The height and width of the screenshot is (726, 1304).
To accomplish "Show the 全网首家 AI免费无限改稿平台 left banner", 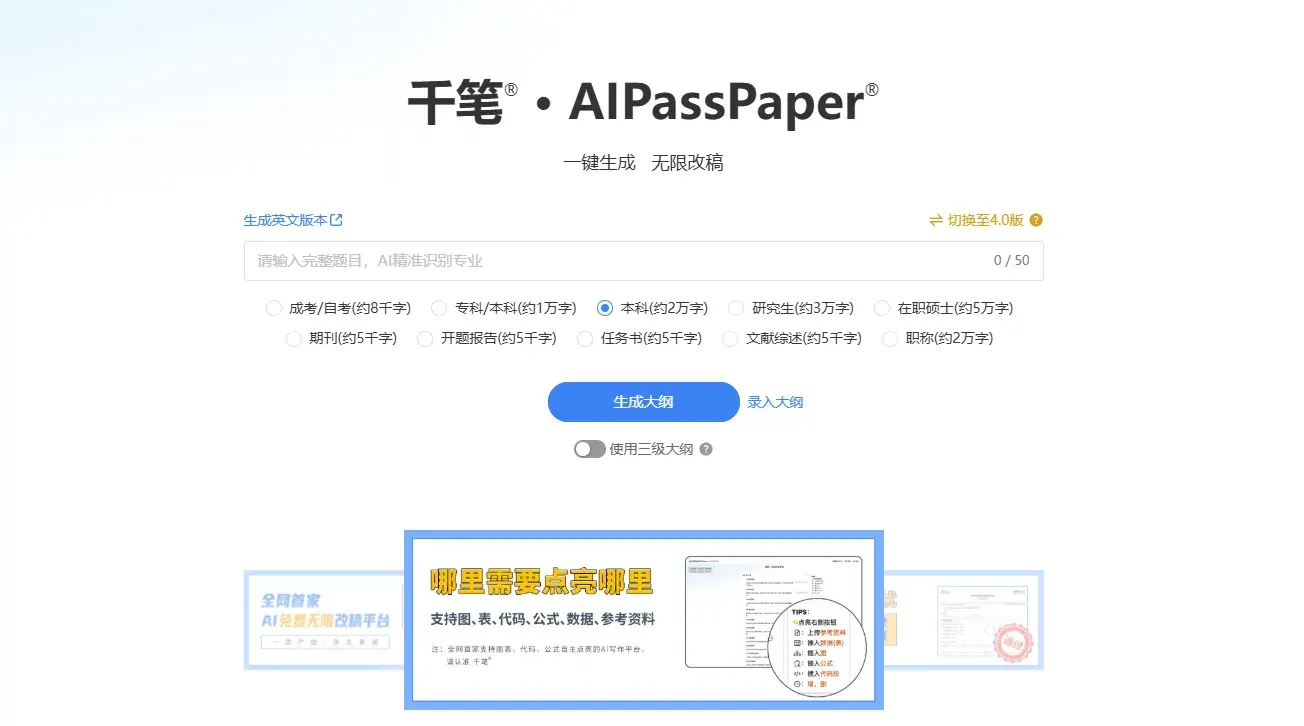I will [x=323, y=620].
